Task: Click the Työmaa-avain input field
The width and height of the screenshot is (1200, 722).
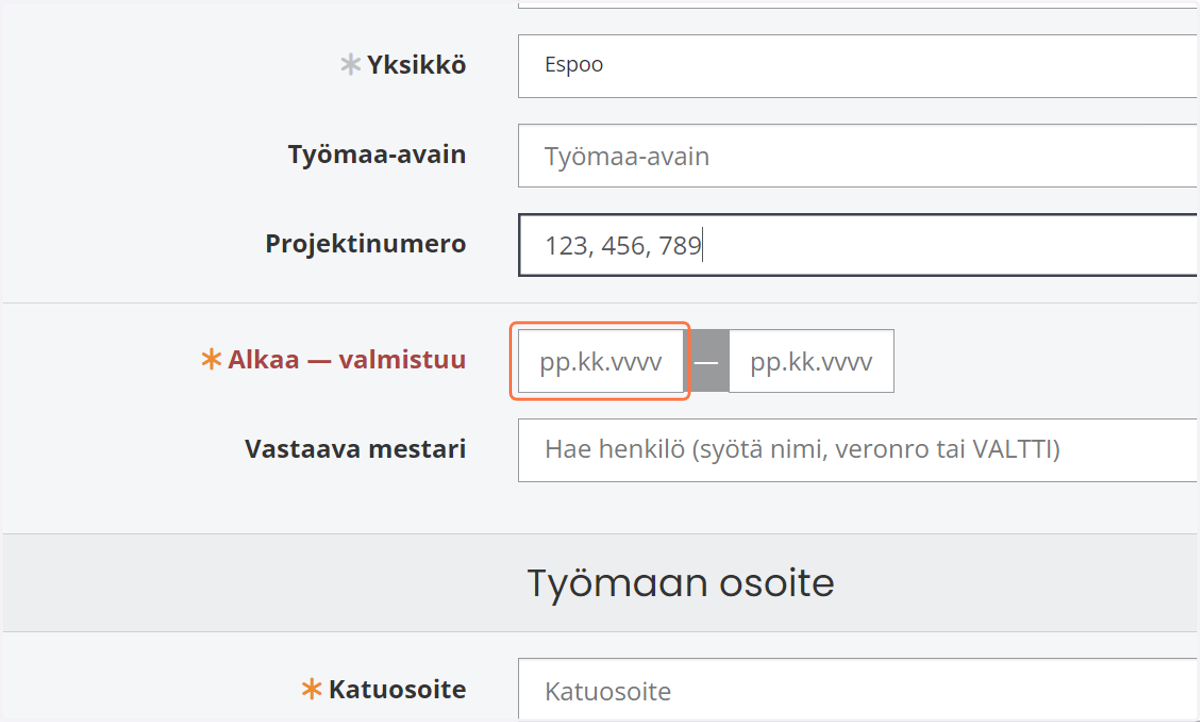Action: tap(858, 156)
